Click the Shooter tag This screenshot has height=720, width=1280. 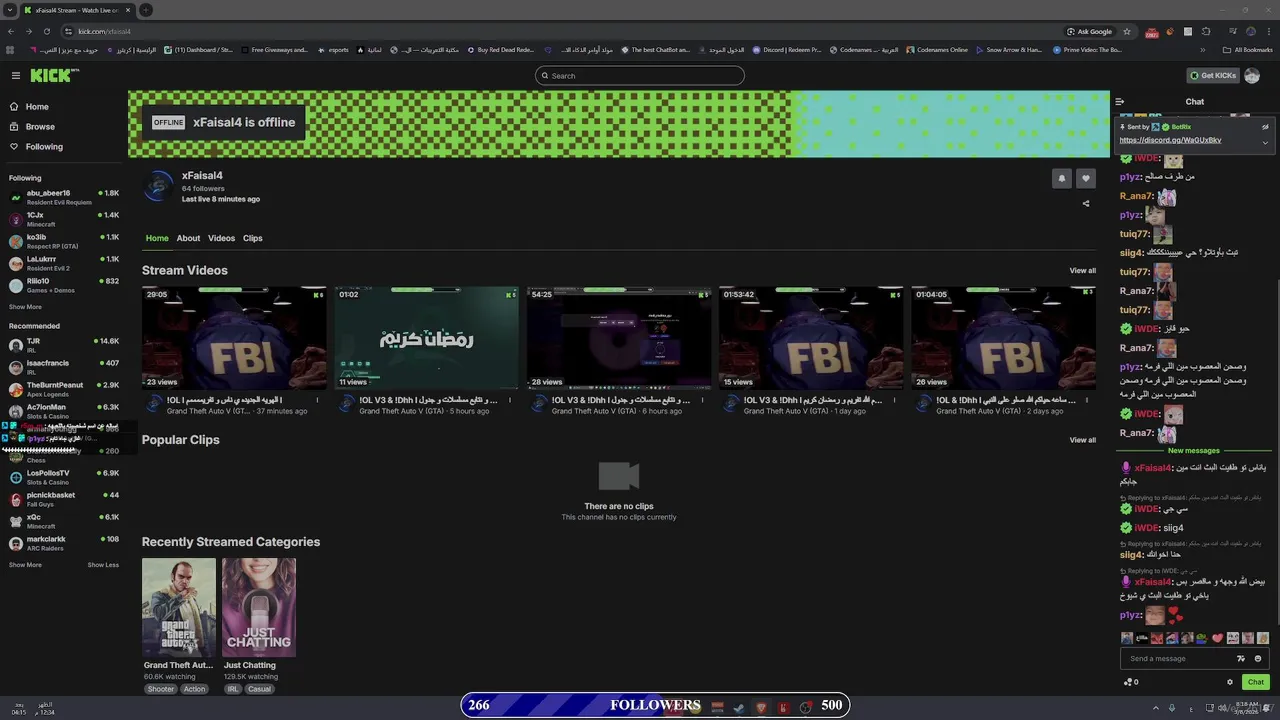[161, 689]
